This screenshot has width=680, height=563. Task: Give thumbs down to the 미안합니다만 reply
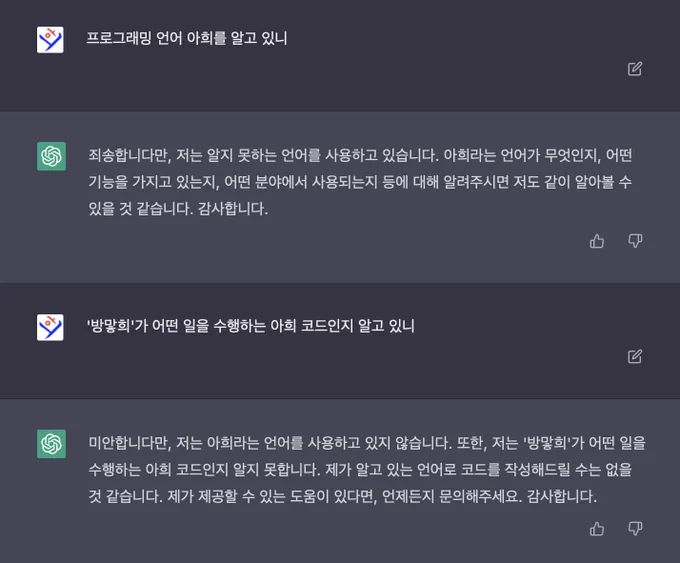[635, 529]
